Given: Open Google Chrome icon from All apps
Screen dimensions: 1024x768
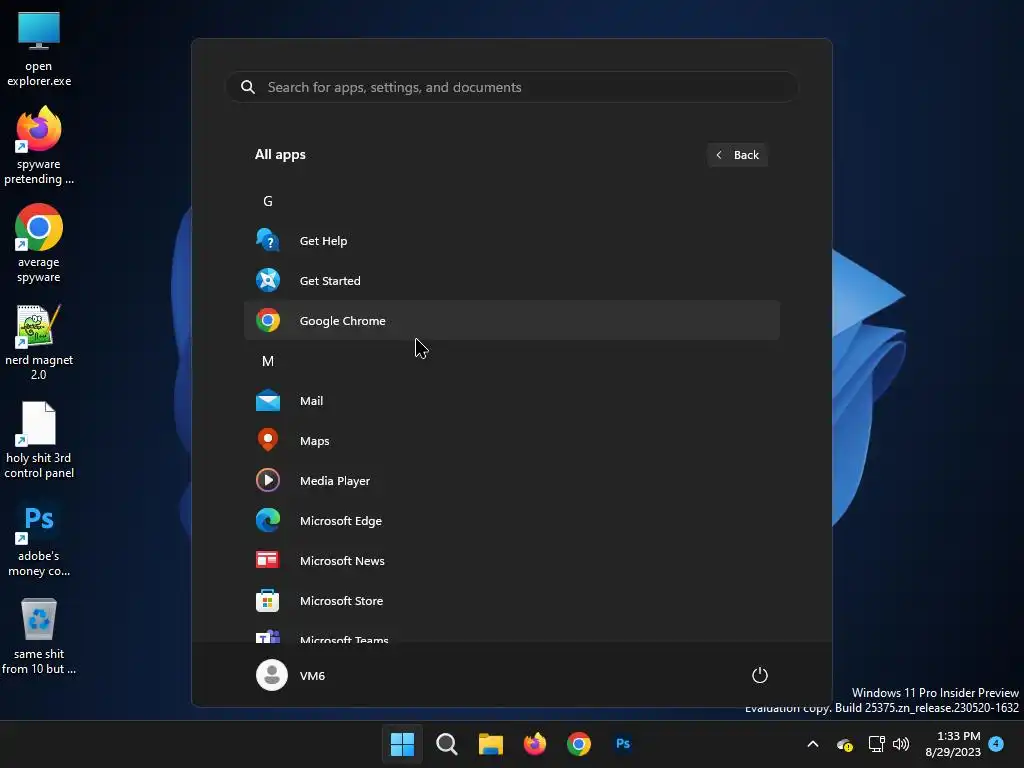Looking at the screenshot, I should (268, 320).
